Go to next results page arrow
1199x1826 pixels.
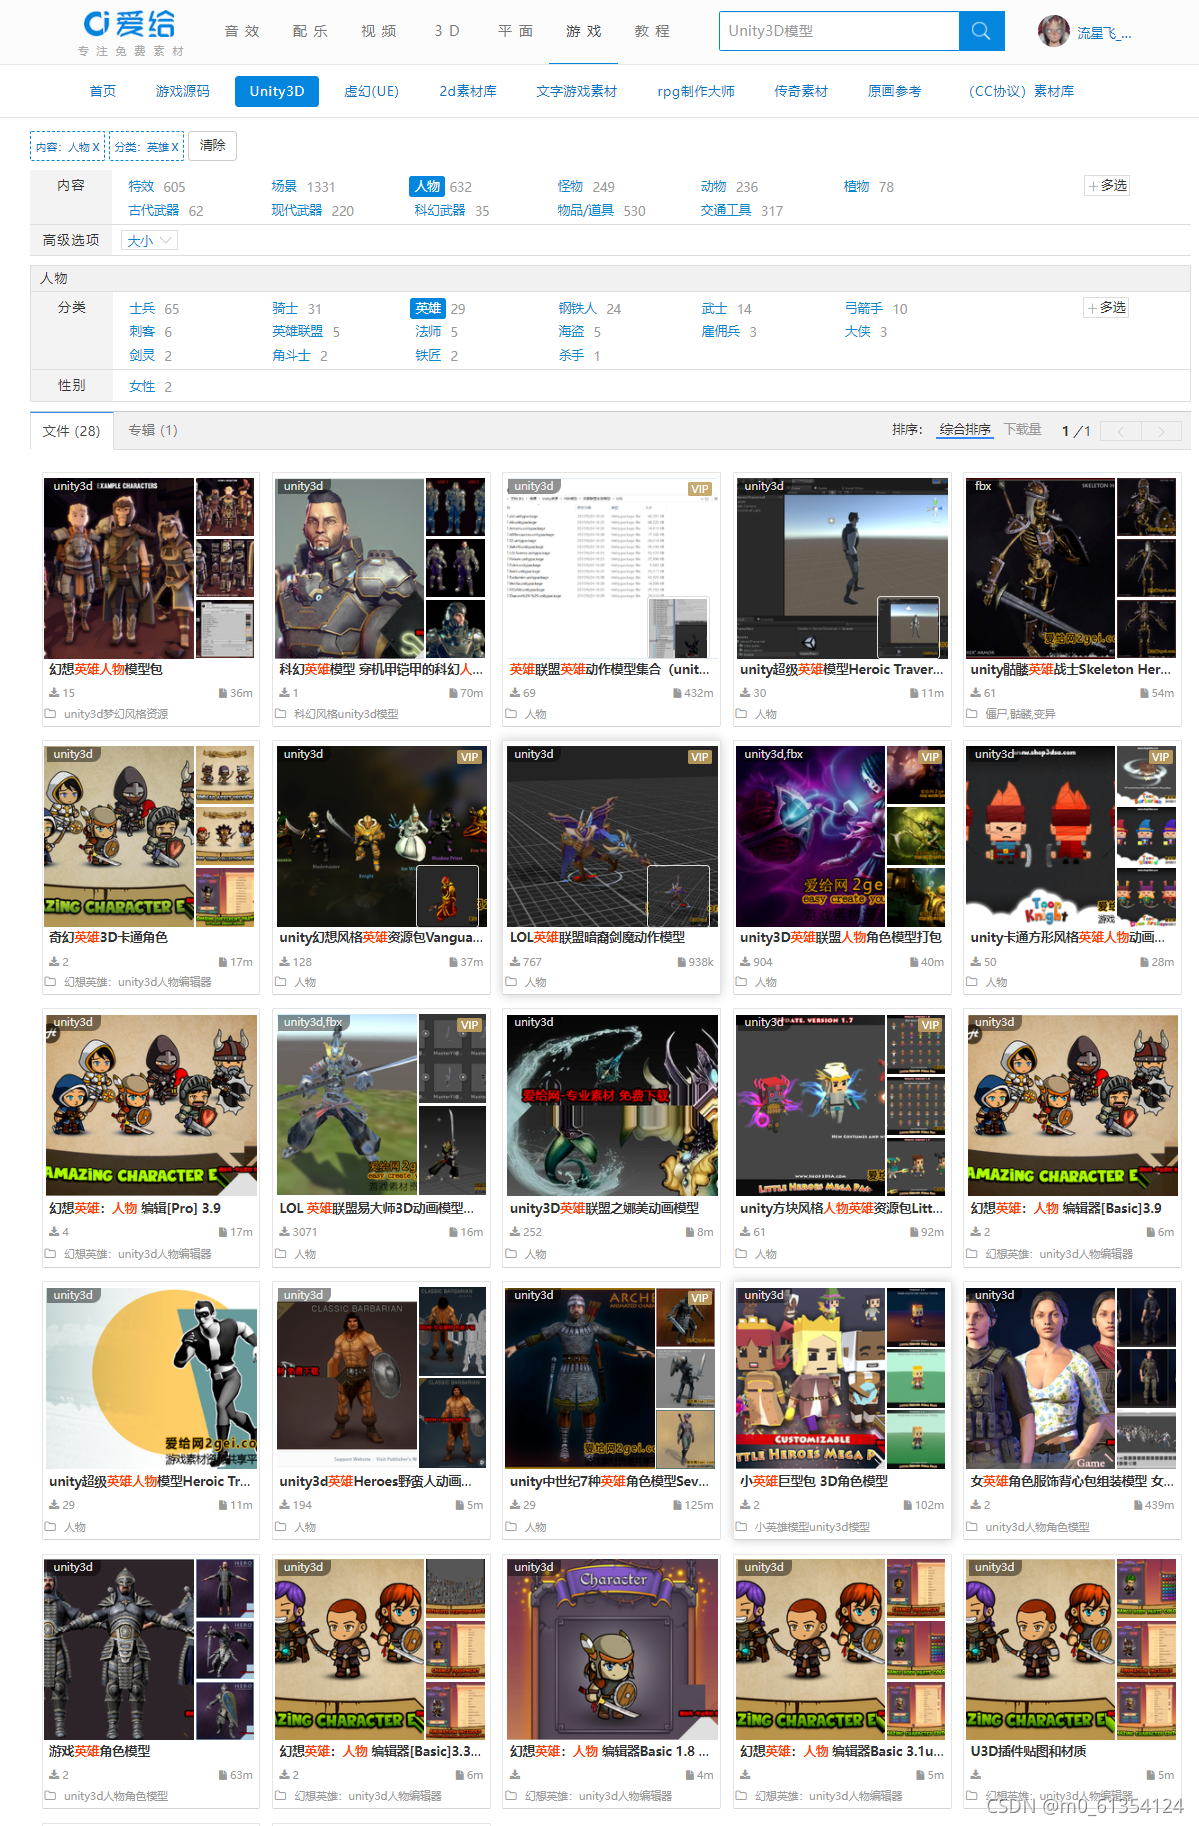tap(1161, 431)
